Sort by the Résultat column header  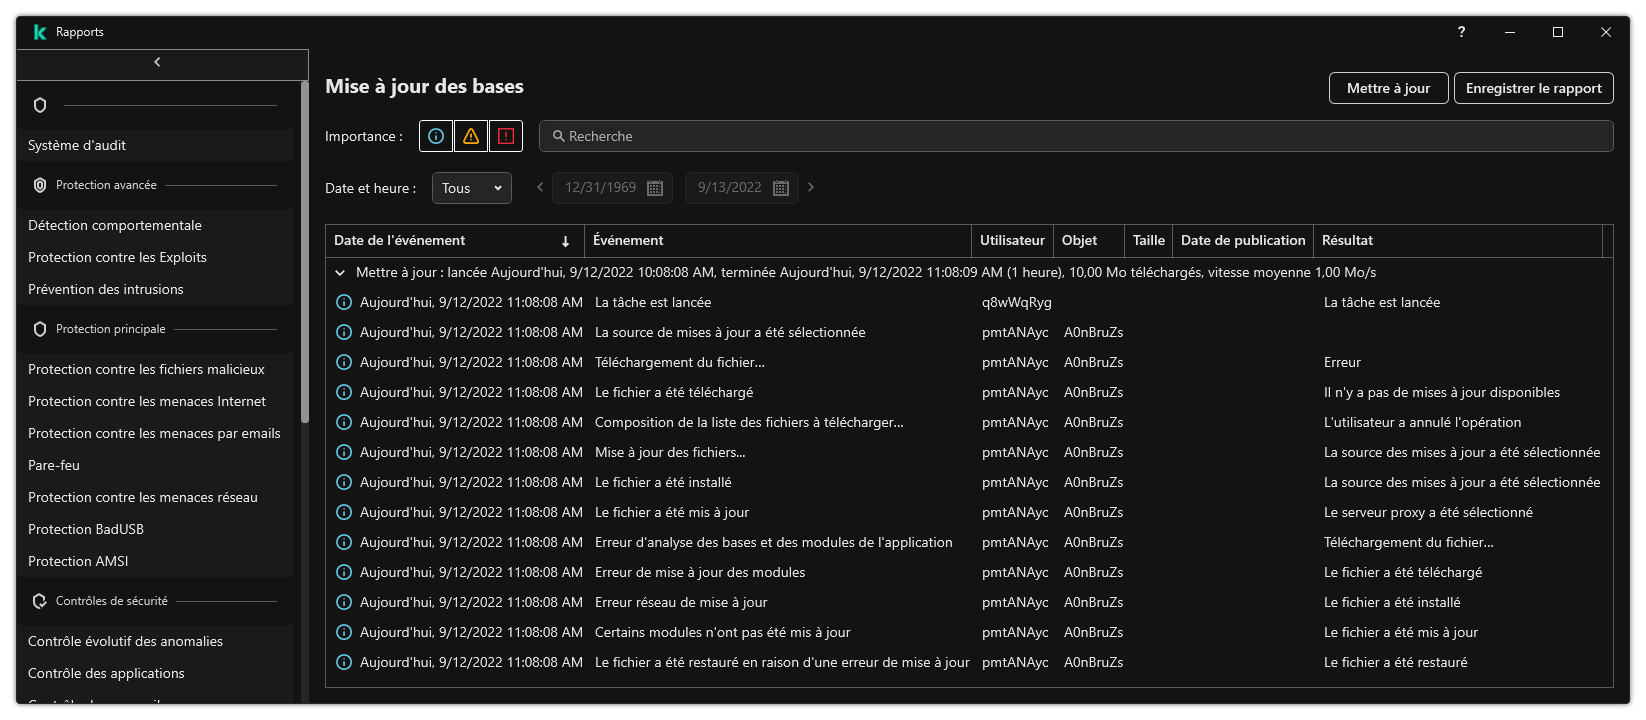tap(1347, 240)
